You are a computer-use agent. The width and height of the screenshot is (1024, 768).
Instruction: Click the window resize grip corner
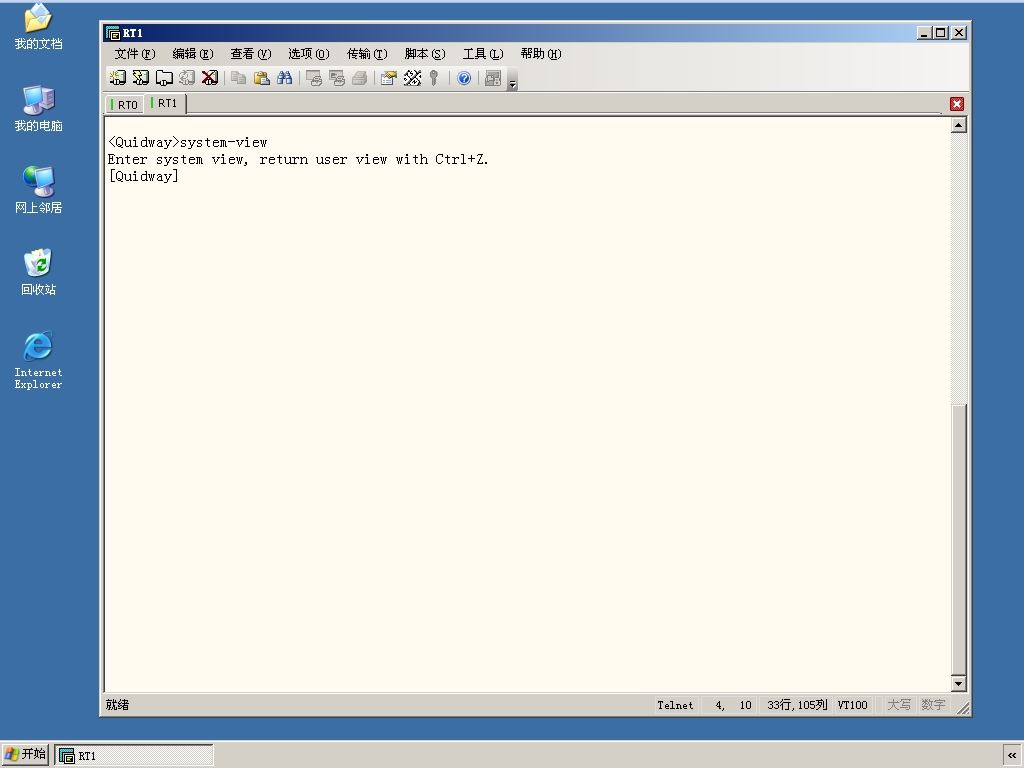click(x=963, y=708)
